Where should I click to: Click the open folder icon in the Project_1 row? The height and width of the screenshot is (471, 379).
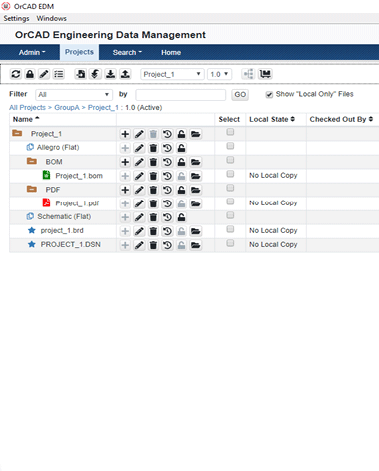point(196,134)
